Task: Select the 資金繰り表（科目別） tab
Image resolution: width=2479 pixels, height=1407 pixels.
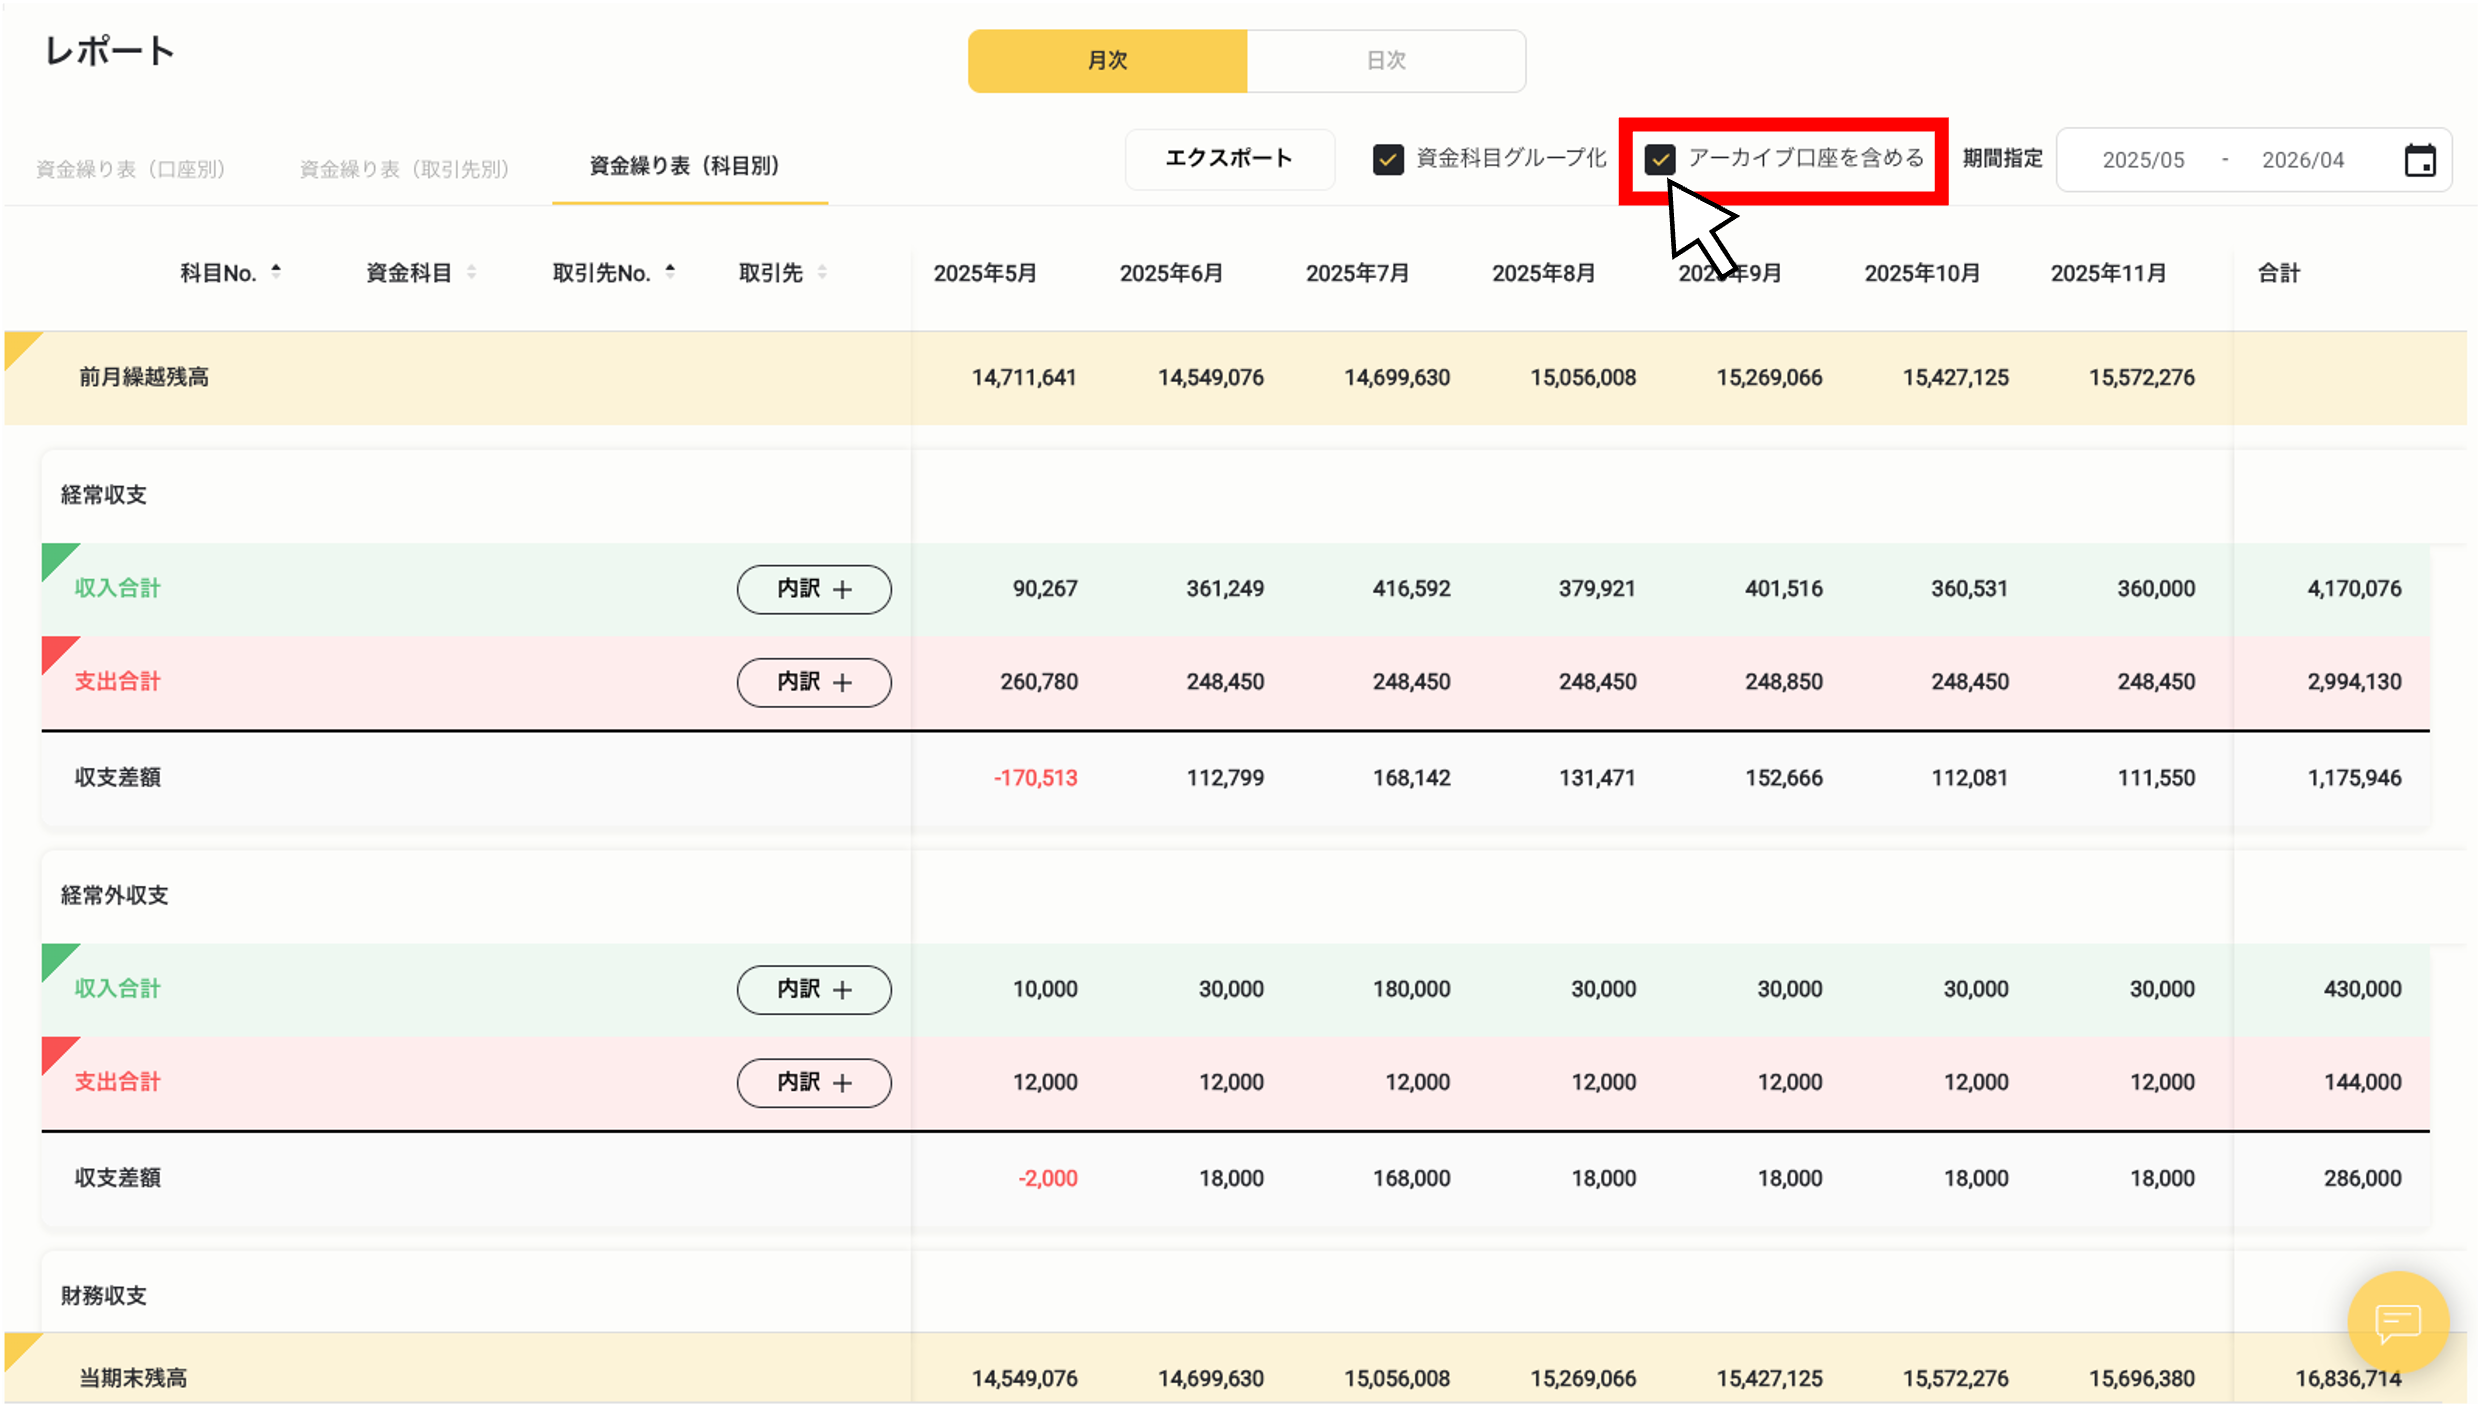Action: tap(686, 166)
